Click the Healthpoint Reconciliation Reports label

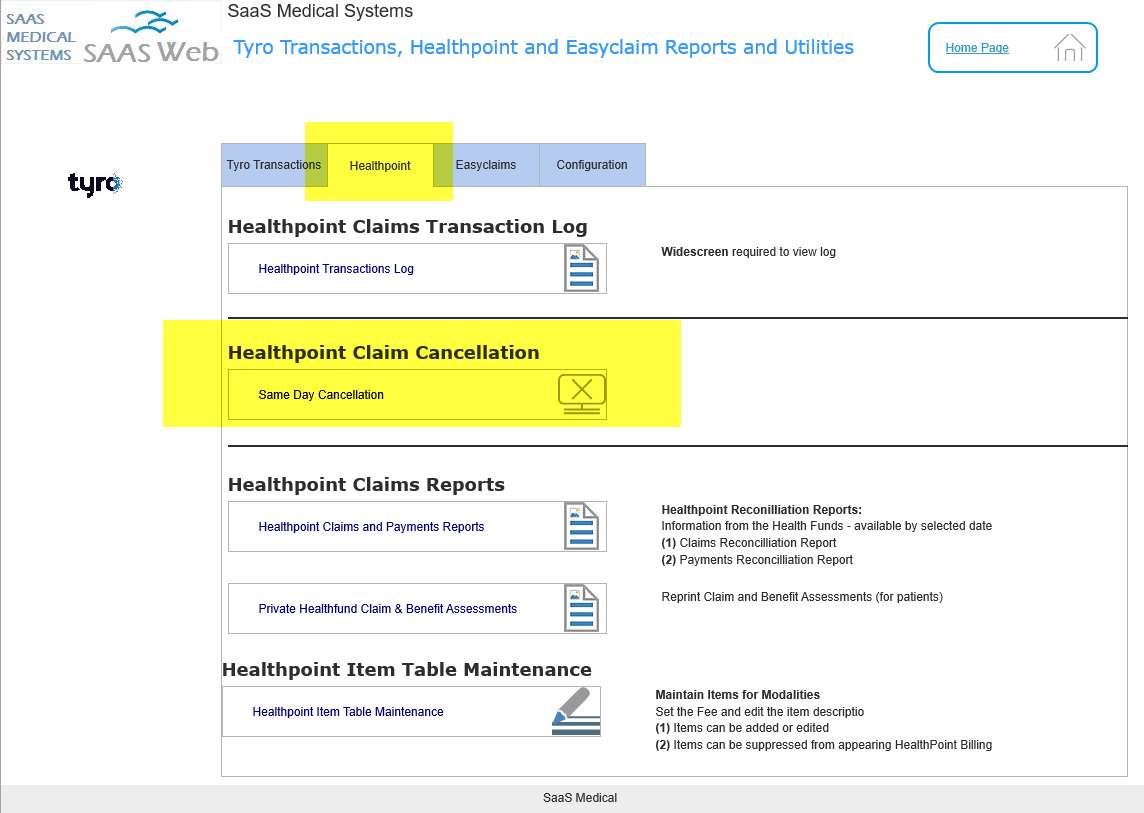point(762,509)
